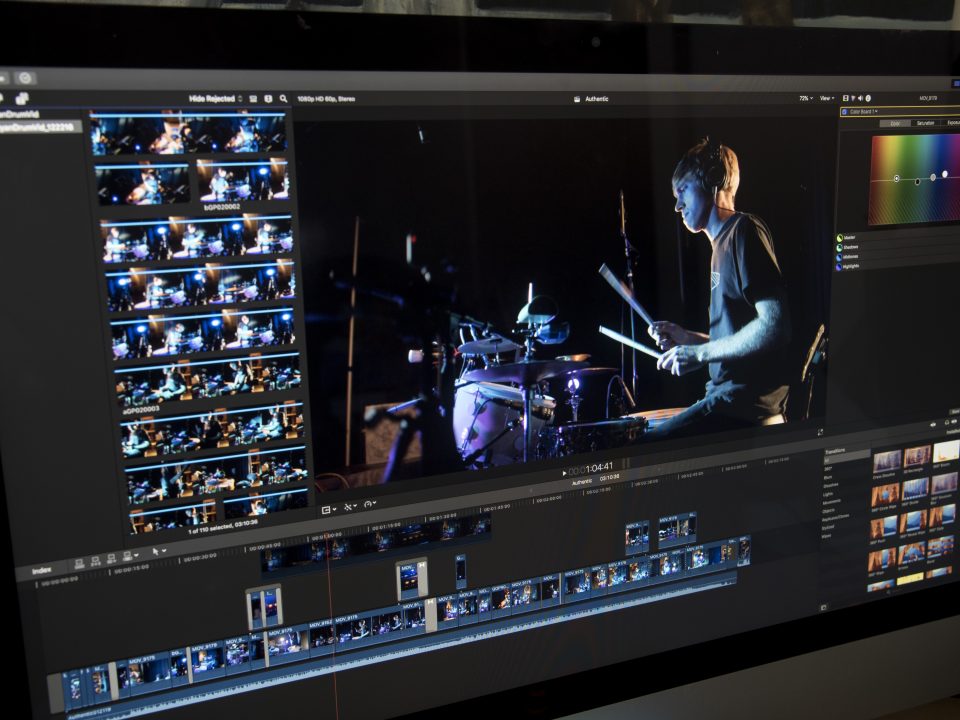This screenshot has height=720, width=960.
Task: Click the insert clip edit icon
Action: coord(95,560)
